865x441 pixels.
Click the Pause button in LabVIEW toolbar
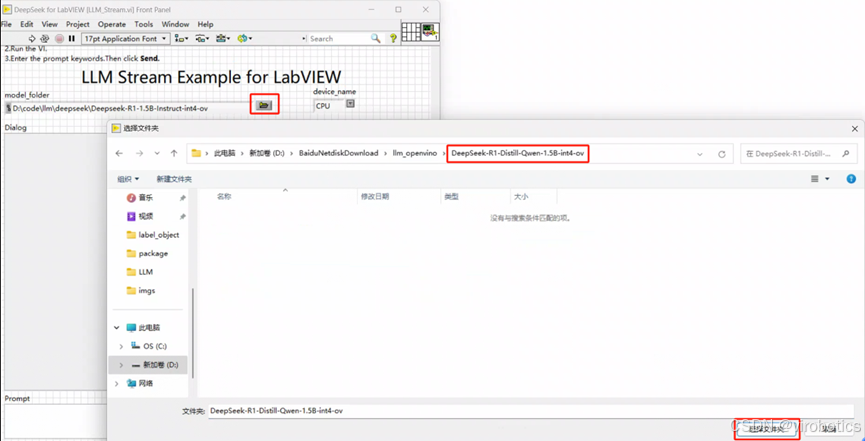pos(72,39)
